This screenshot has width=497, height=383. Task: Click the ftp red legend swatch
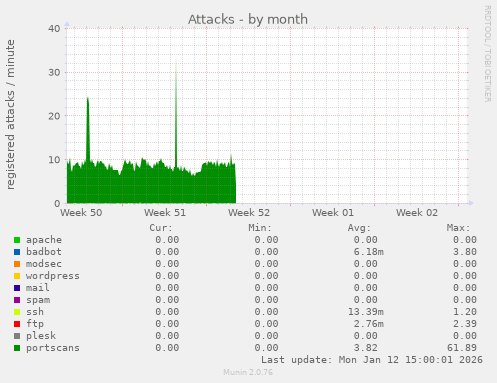tap(17, 324)
